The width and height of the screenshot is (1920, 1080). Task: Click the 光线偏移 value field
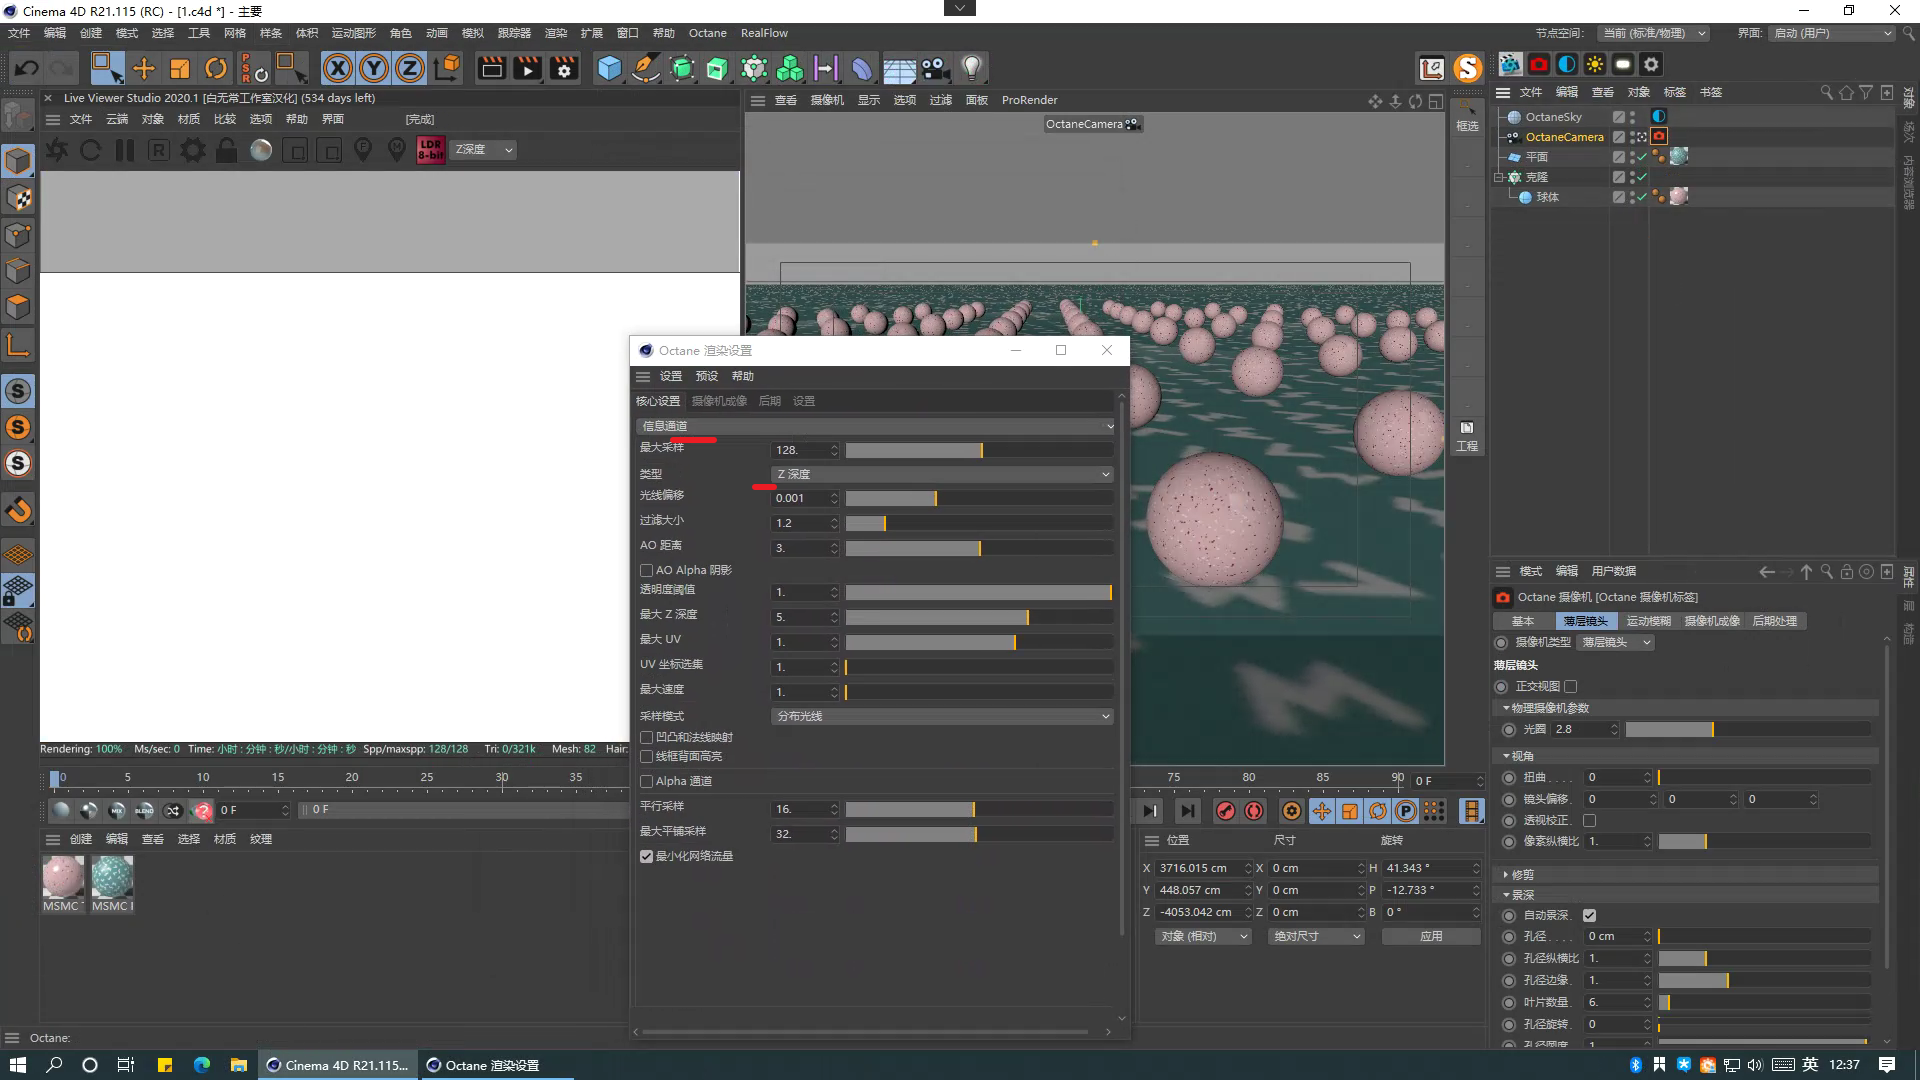tap(799, 498)
